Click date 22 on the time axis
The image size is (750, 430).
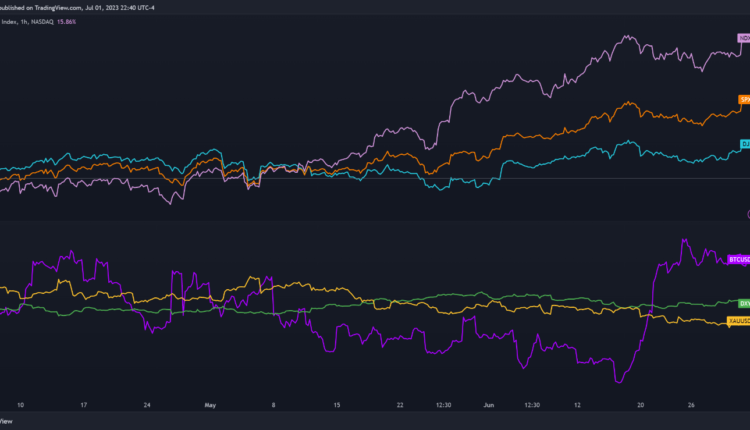pyautogui.click(x=400, y=406)
